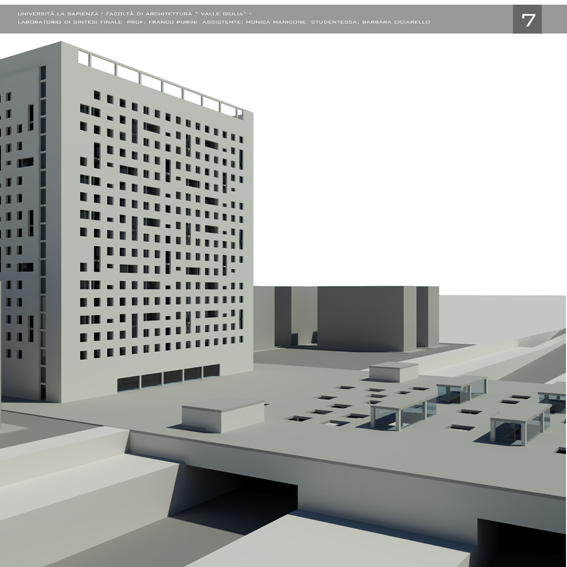Viewport: 567px width, 567px height.
Task: Click the small white box volume on plaza
Action: coord(223,416)
